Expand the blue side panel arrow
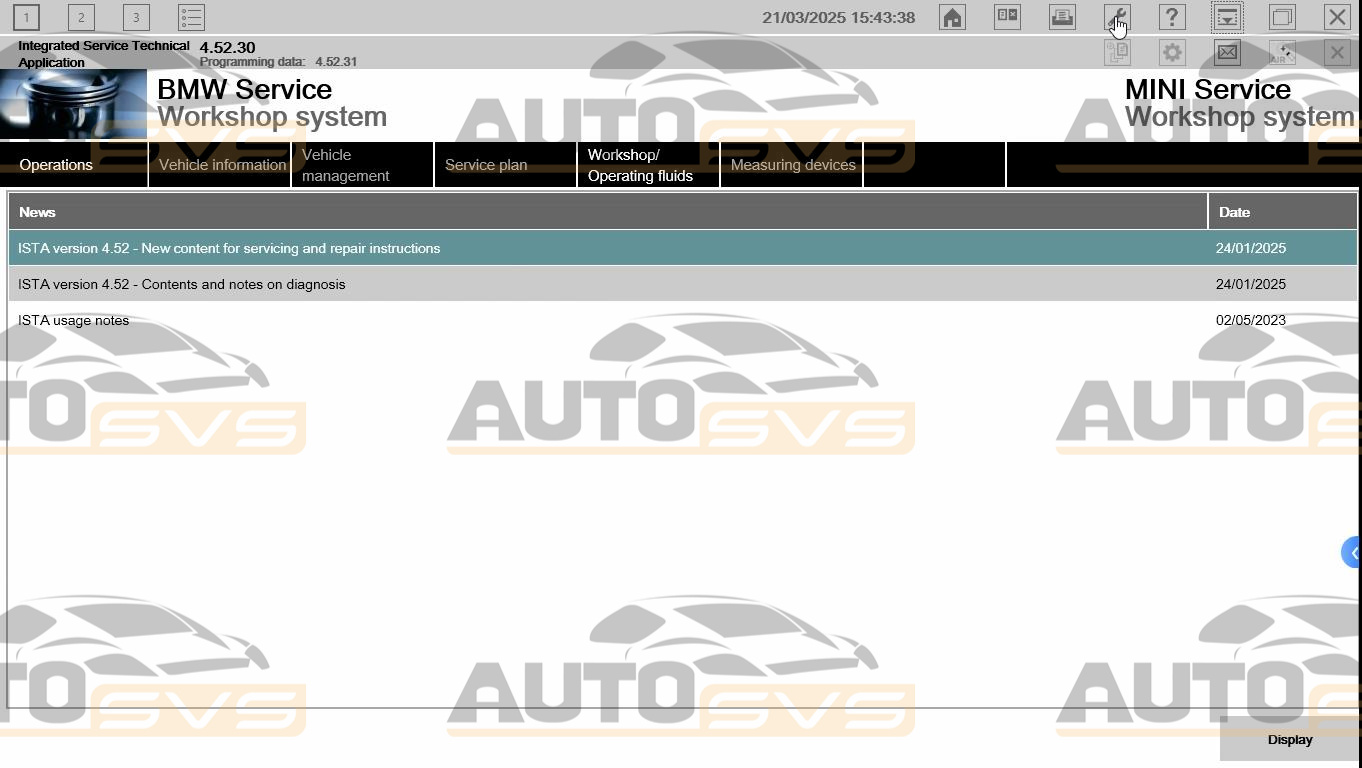Image resolution: width=1362 pixels, height=768 pixels. point(1352,552)
